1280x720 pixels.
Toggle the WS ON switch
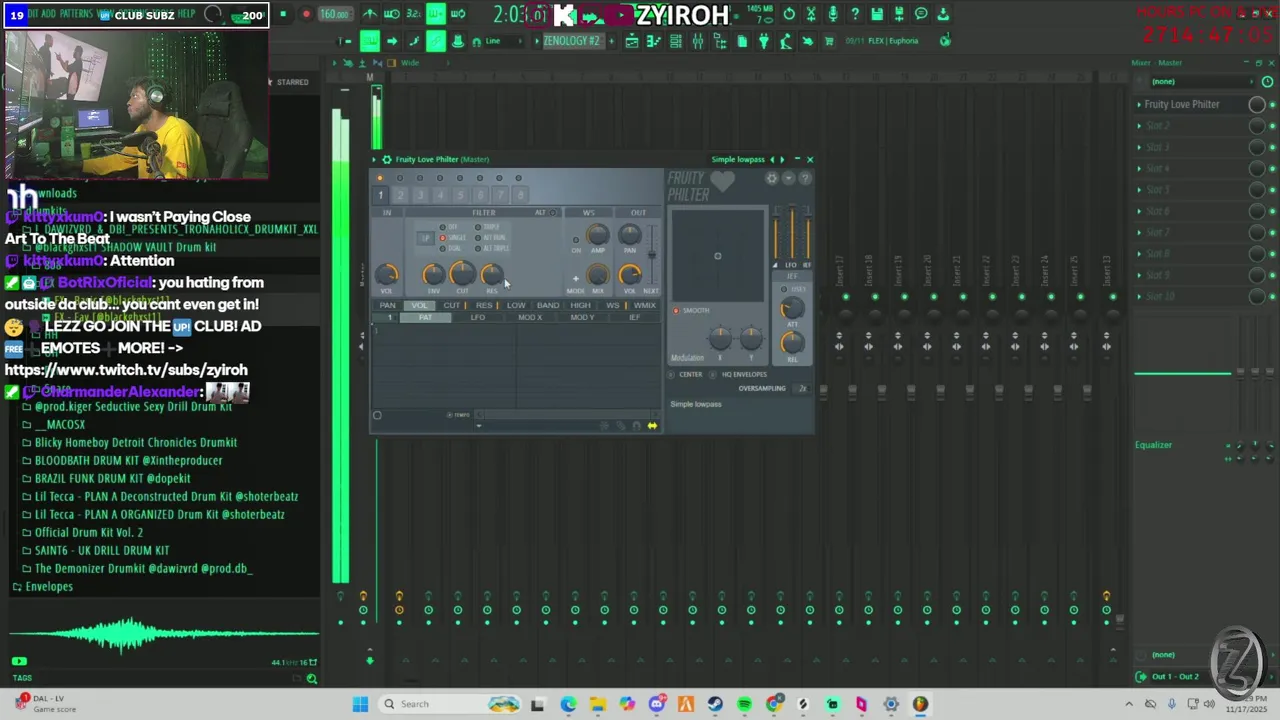tap(576, 240)
